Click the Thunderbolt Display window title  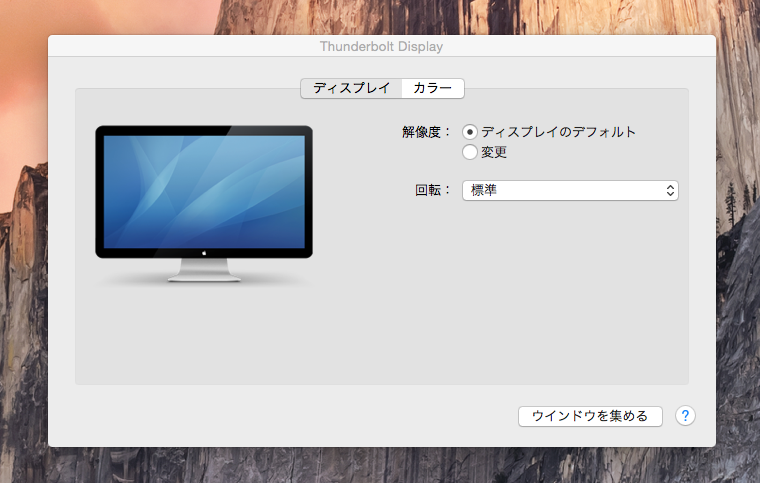pyautogui.click(x=381, y=47)
